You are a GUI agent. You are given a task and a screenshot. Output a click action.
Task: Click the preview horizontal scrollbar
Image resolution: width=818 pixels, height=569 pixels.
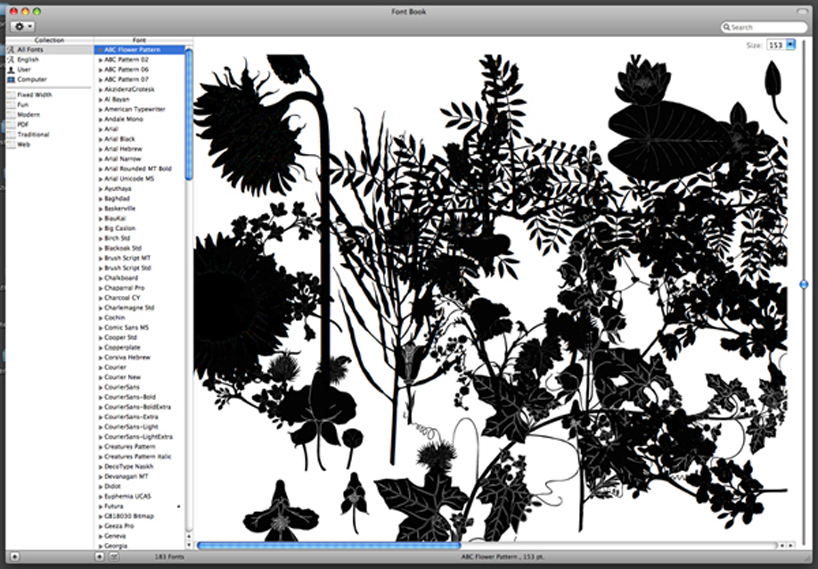[x=328, y=545]
